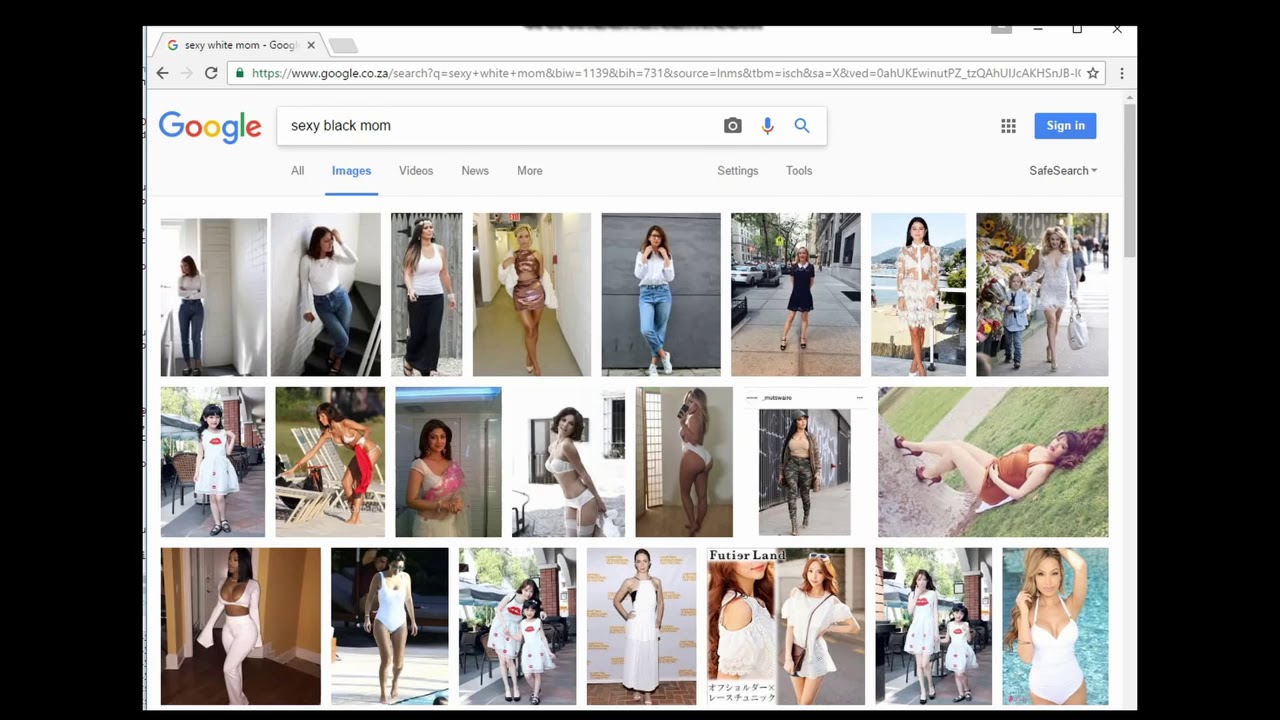This screenshot has width=1280, height=720.
Task: Open the swimming pool white swimsuit thumbnail
Action: pos(1055,626)
